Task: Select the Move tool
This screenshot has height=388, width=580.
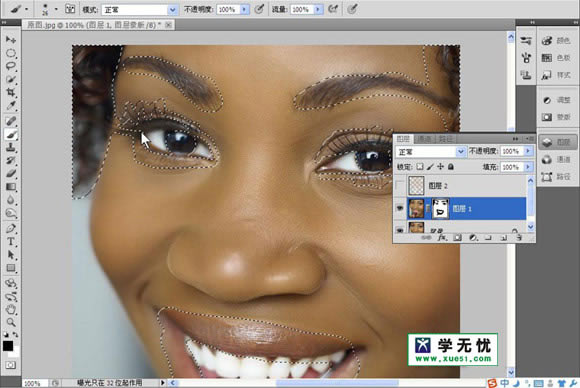Action: click(11, 40)
